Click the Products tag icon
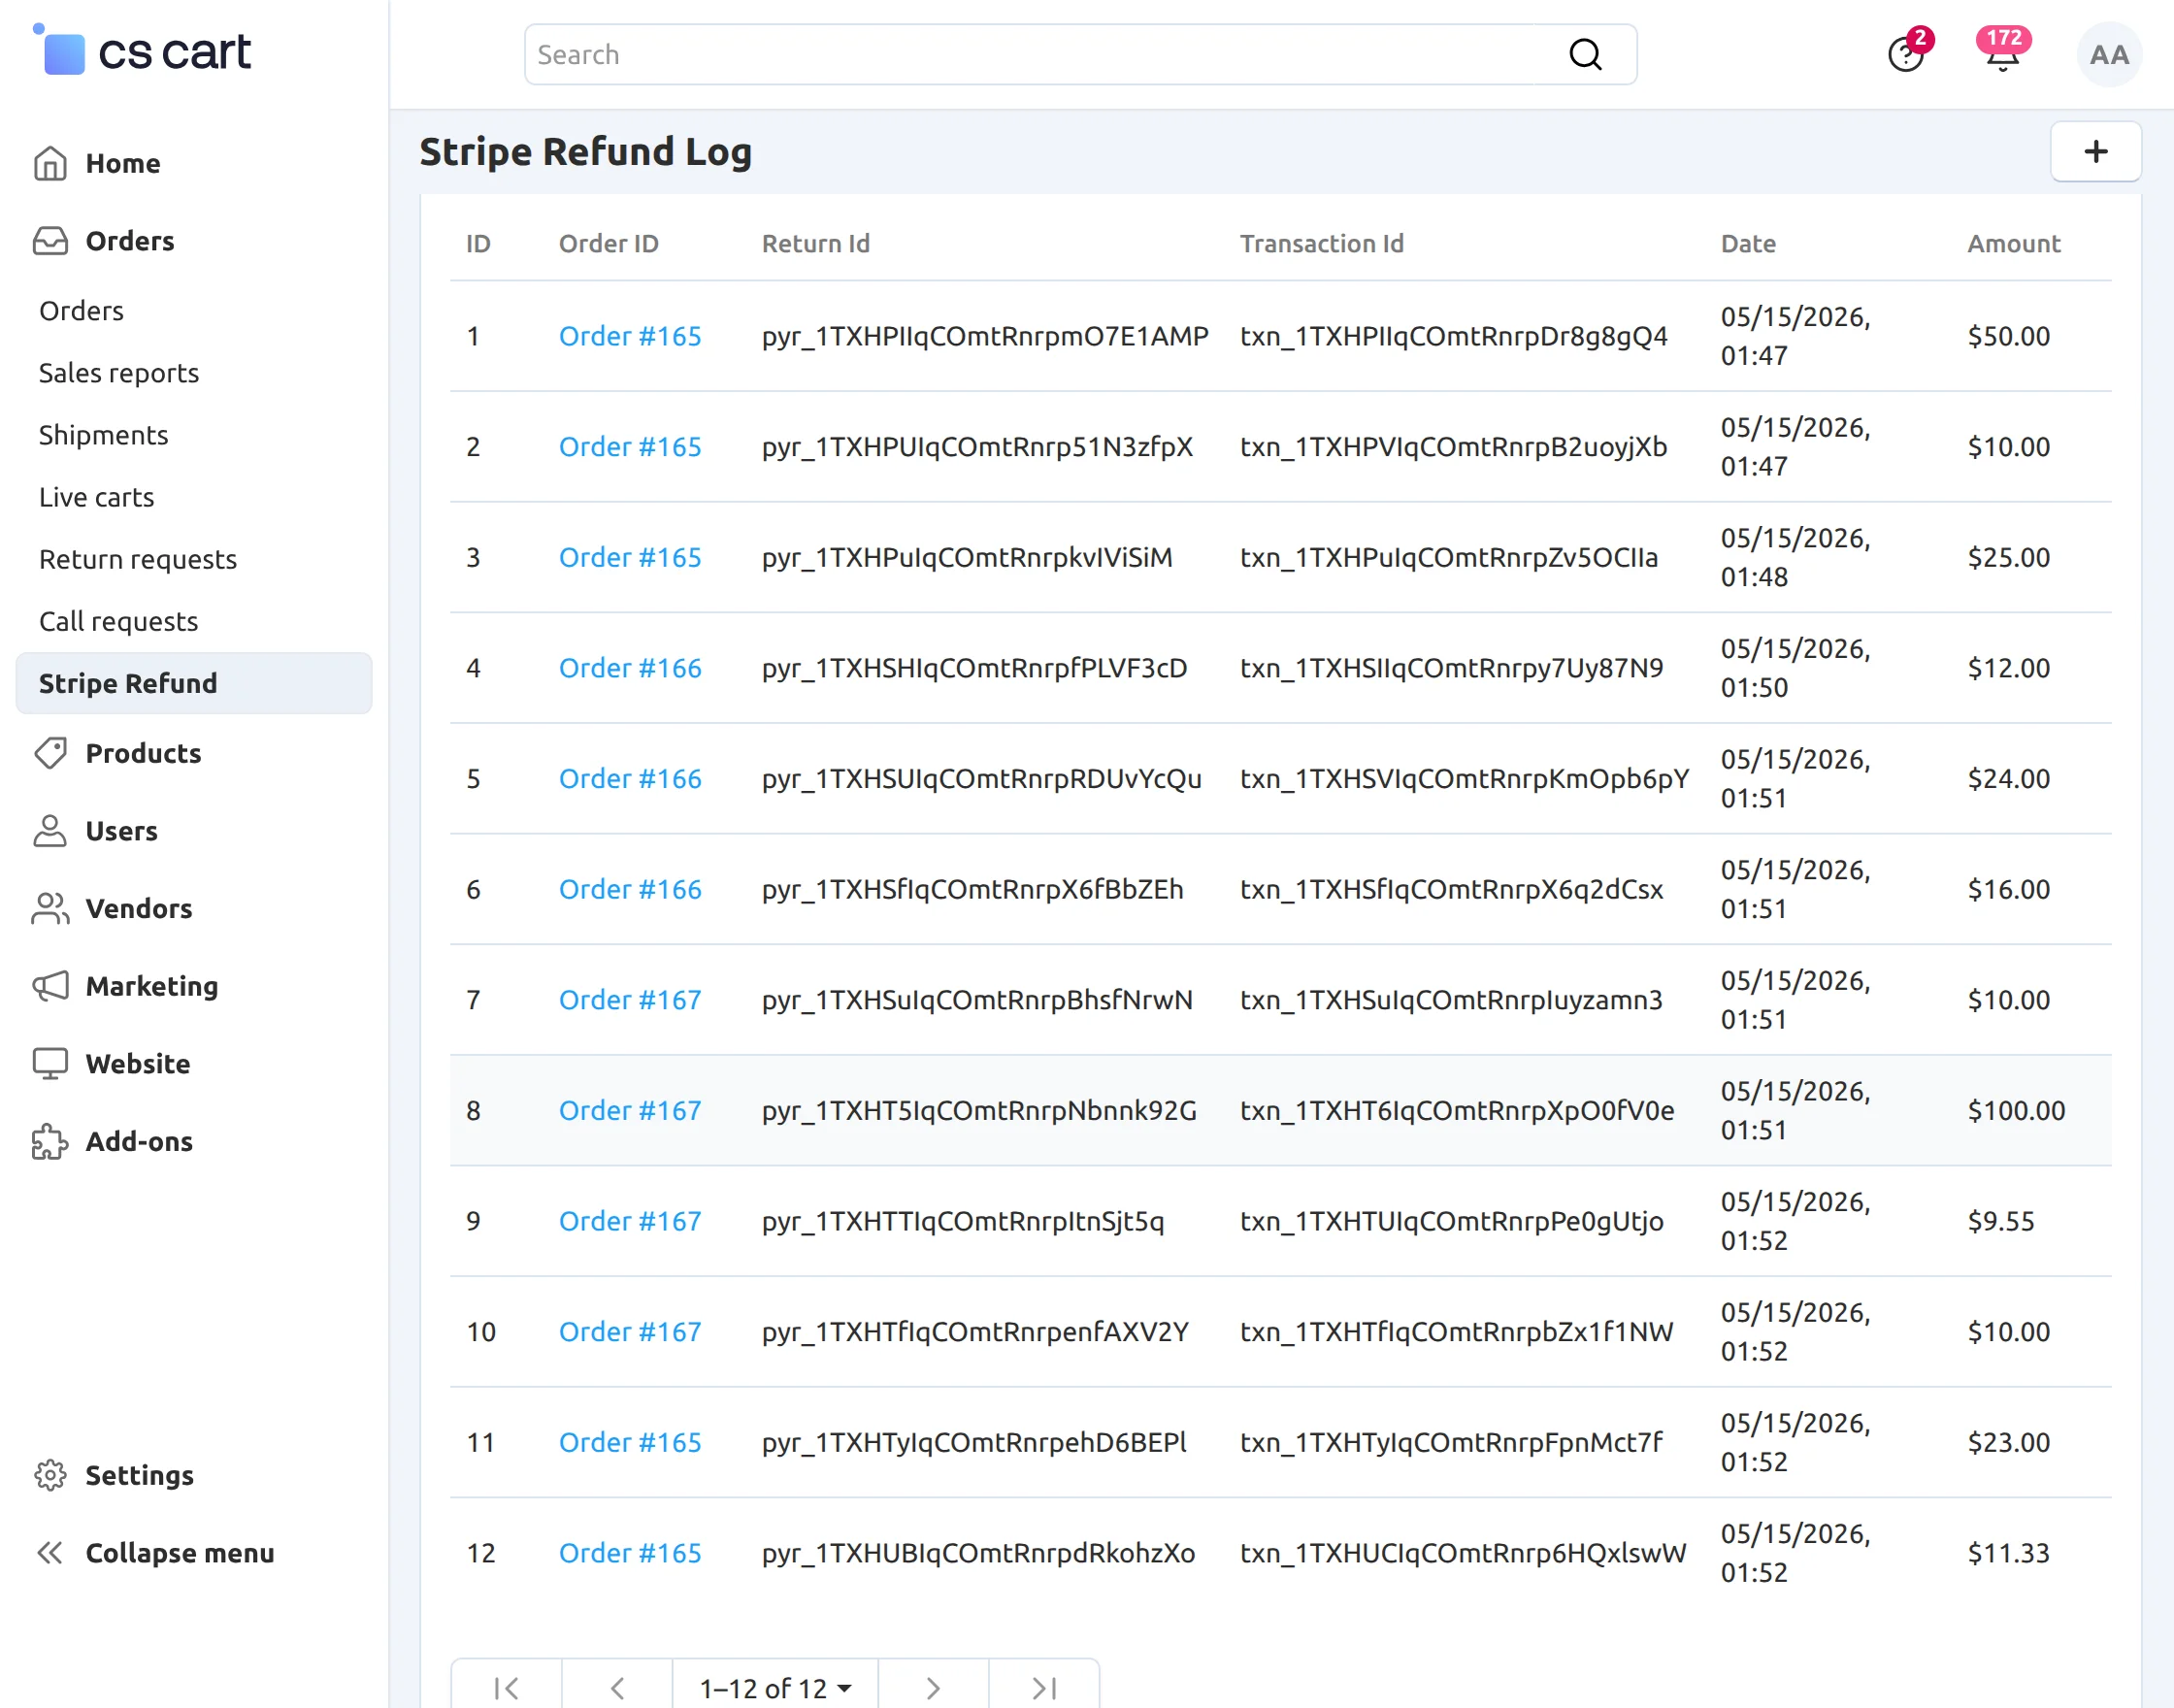2174x1708 pixels. click(x=50, y=753)
